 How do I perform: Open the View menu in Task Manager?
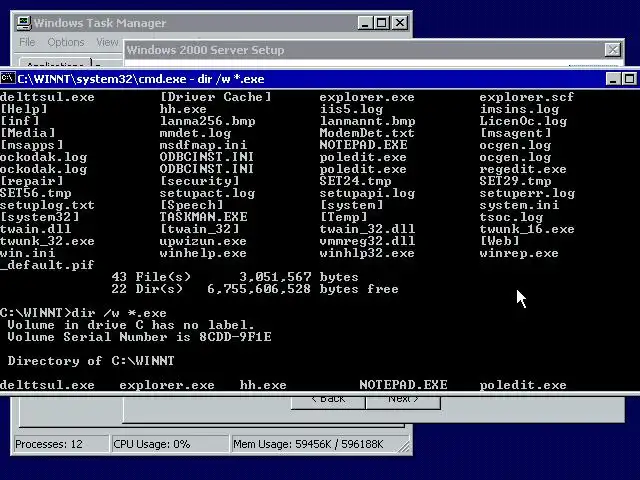coord(107,42)
